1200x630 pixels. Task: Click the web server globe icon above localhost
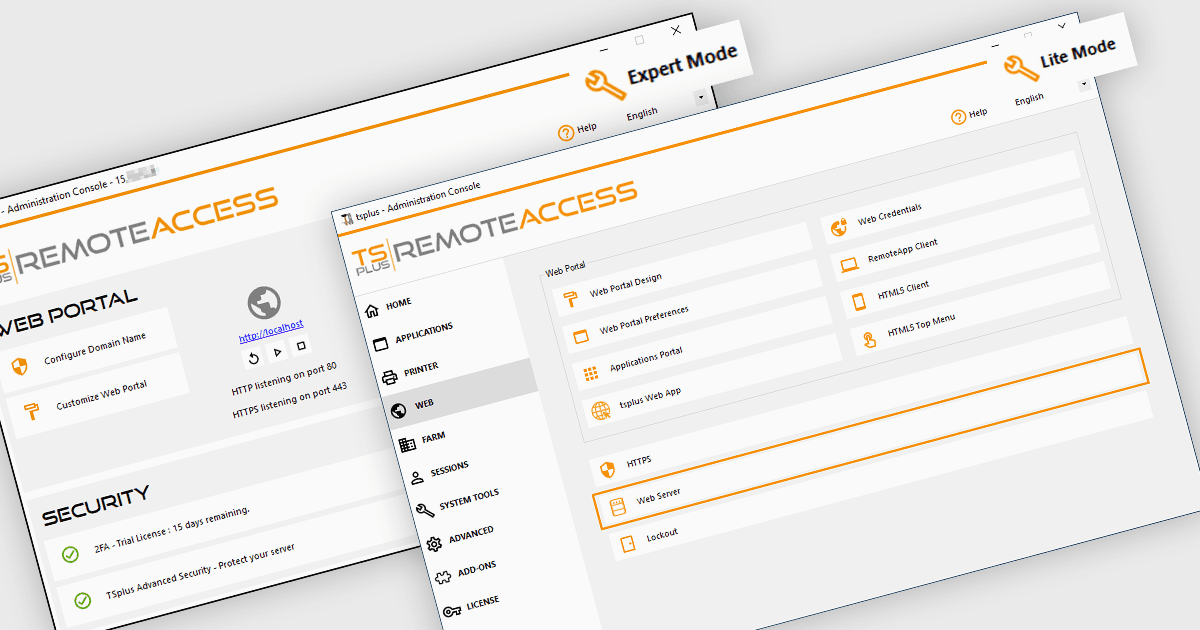(263, 303)
